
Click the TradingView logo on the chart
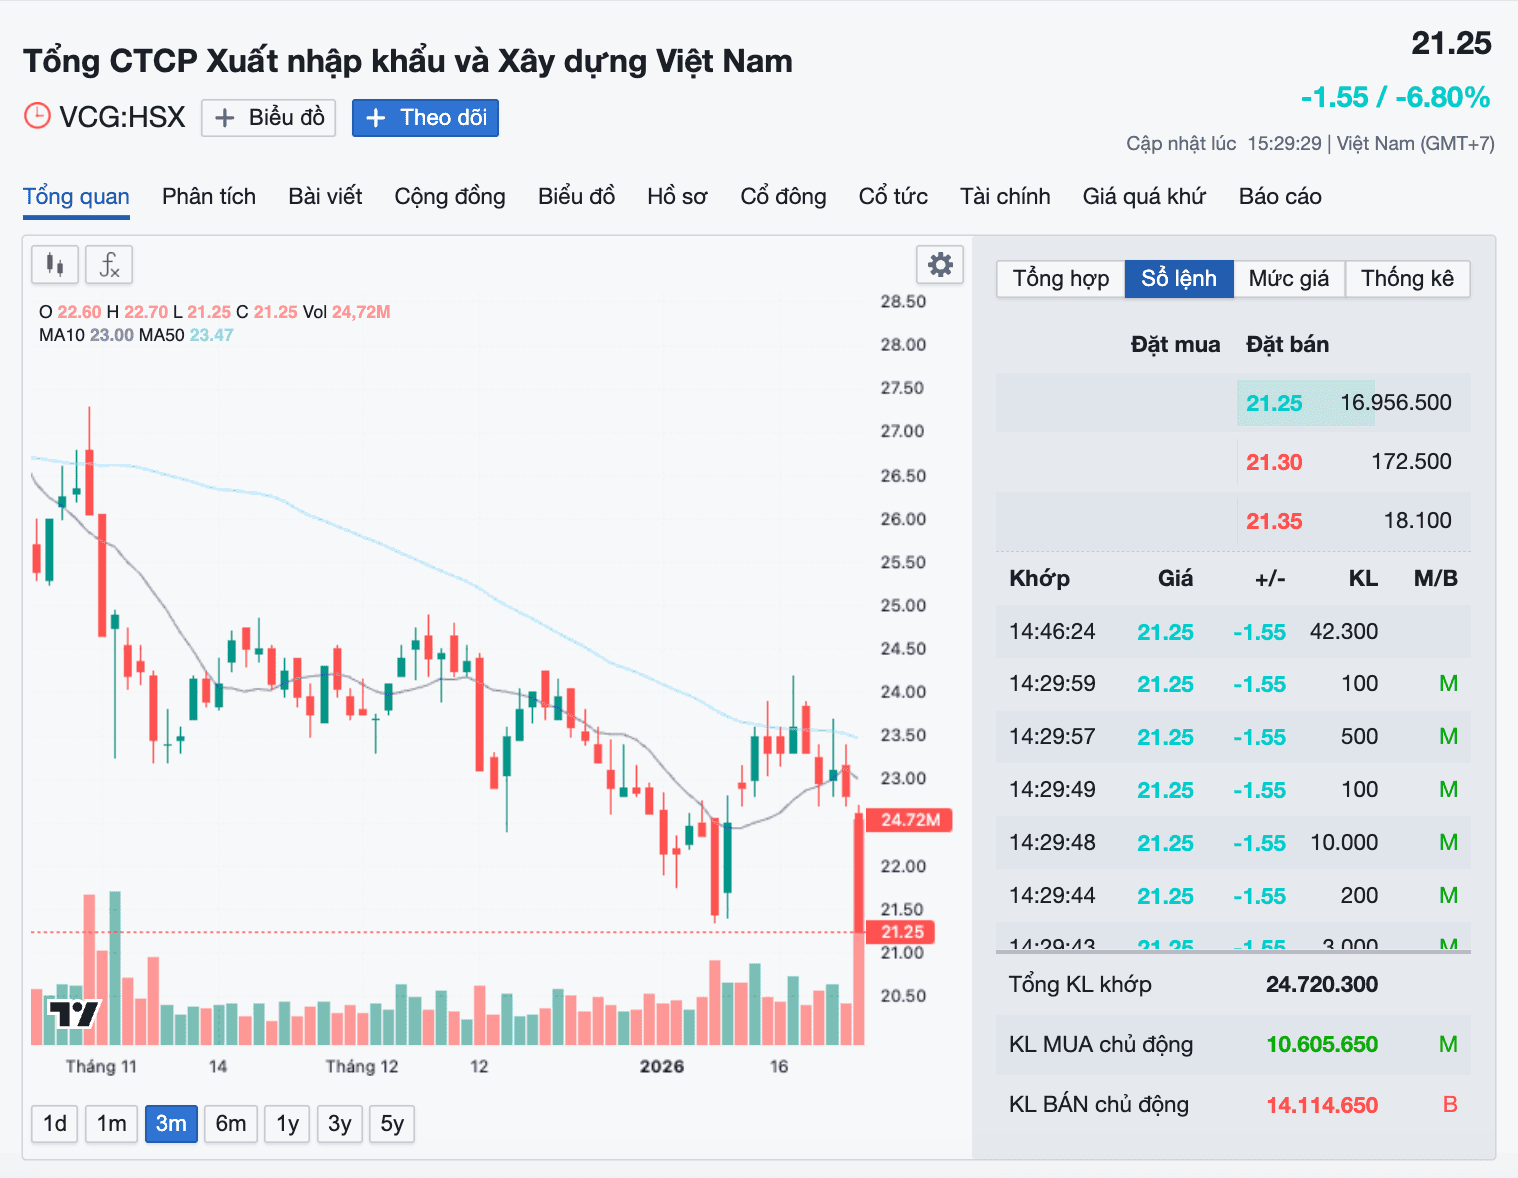[73, 1016]
